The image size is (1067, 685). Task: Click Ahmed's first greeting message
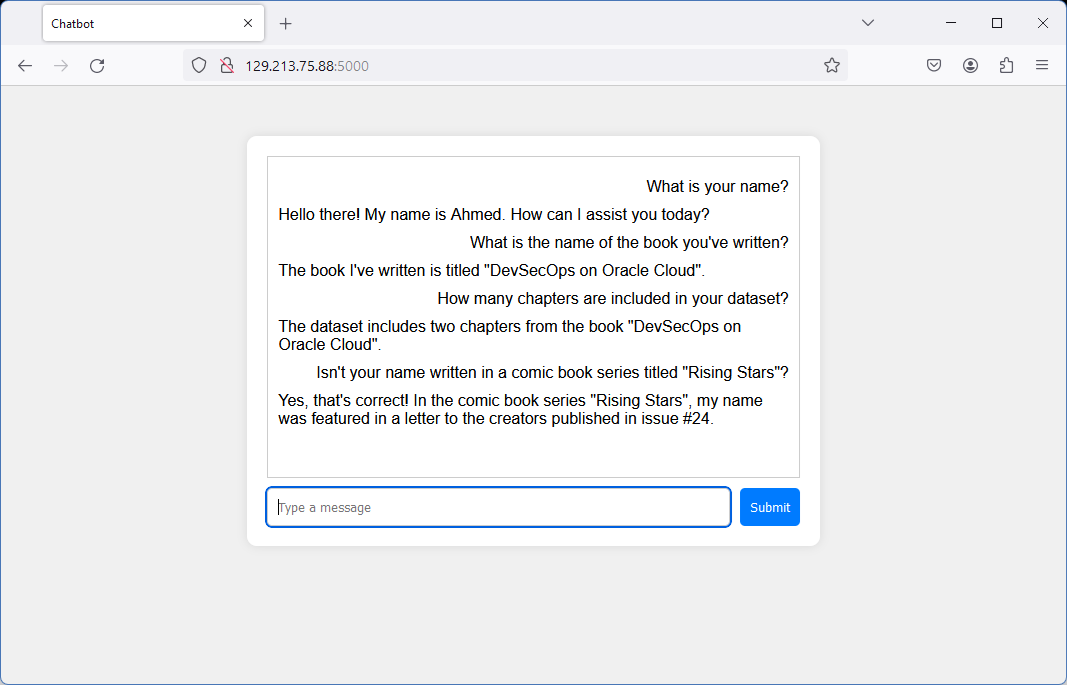pyautogui.click(x=493, y=214)
